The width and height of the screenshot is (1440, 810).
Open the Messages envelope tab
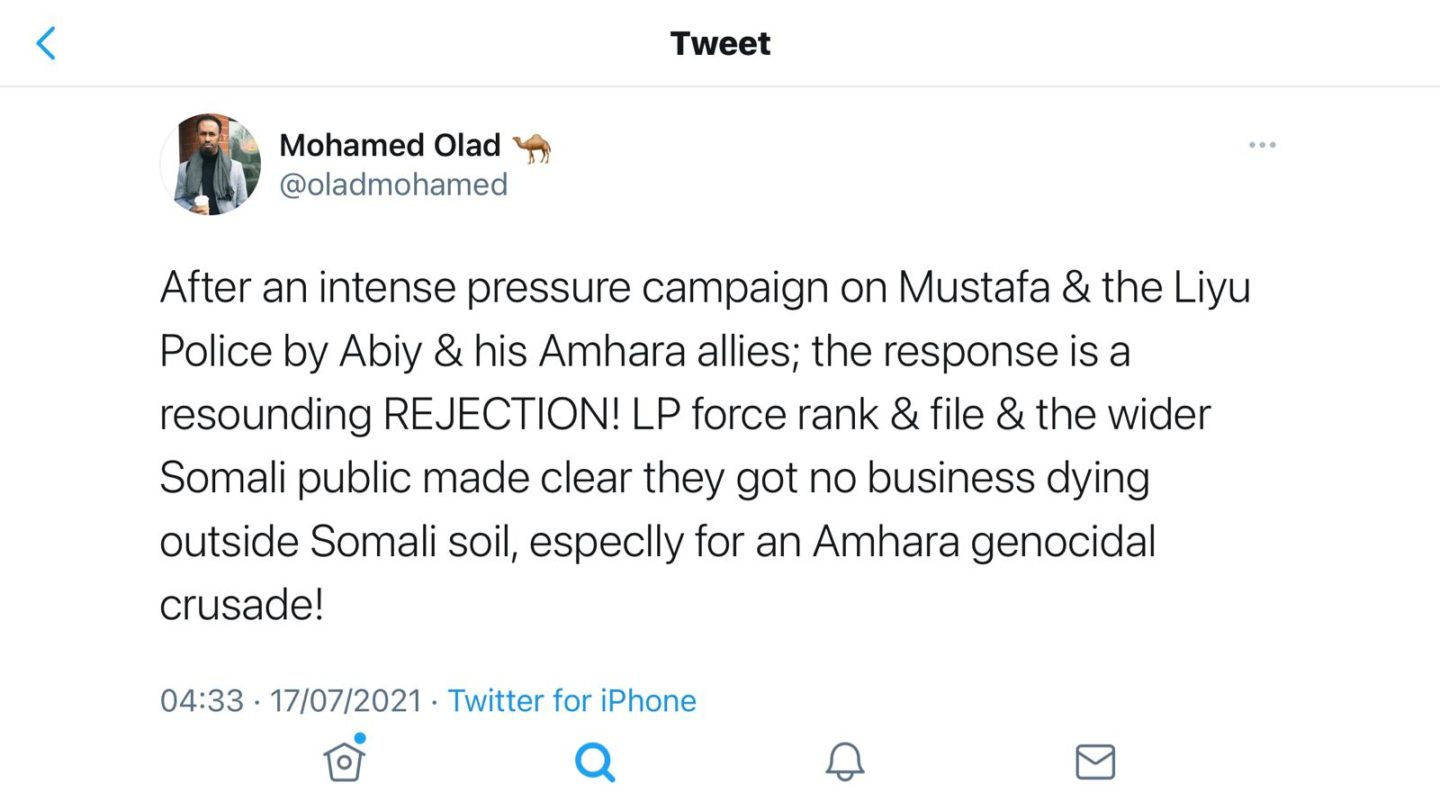point(1095,763)
